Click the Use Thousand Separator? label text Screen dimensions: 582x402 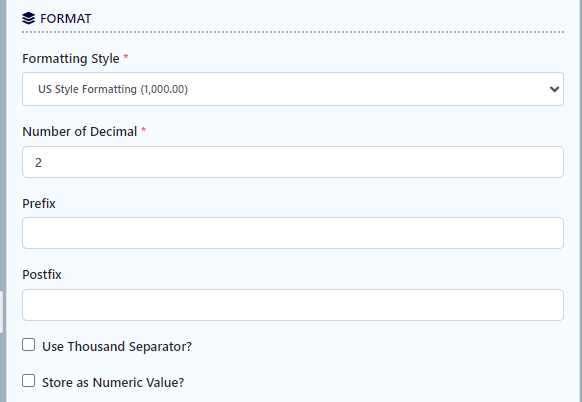tap(117, 347)
